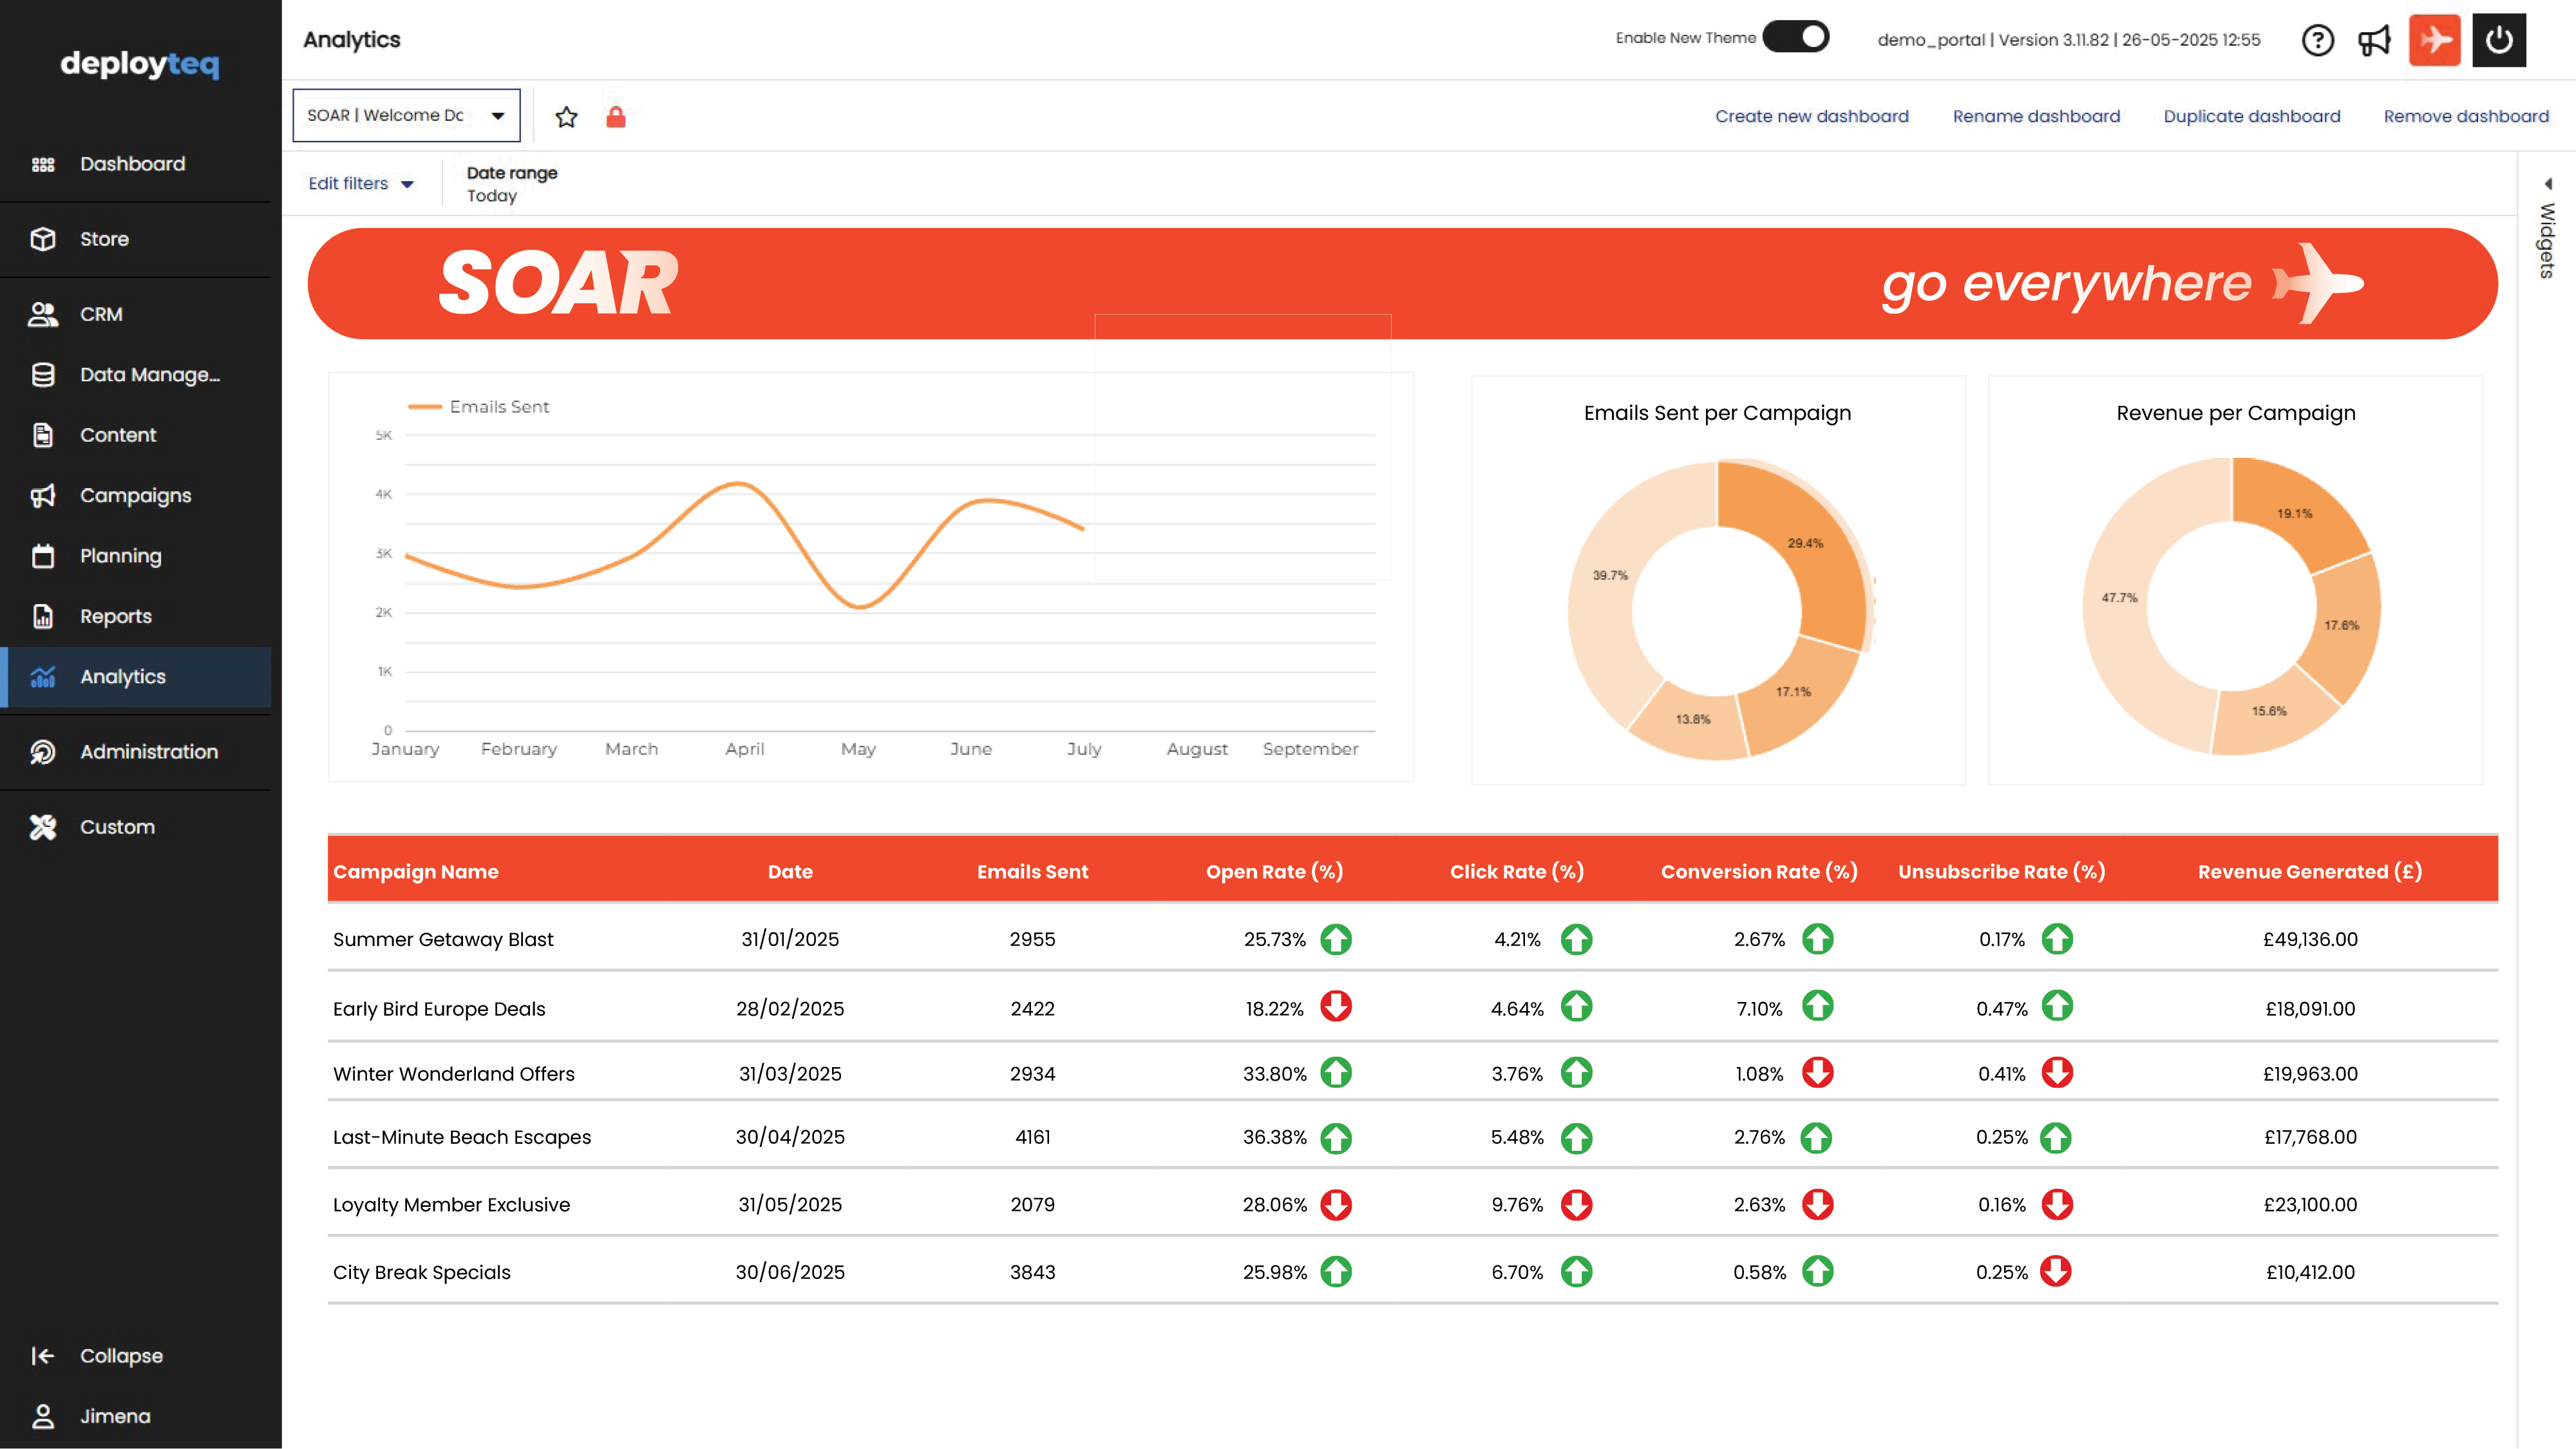Open Store from the sidebar

(104, 239)
